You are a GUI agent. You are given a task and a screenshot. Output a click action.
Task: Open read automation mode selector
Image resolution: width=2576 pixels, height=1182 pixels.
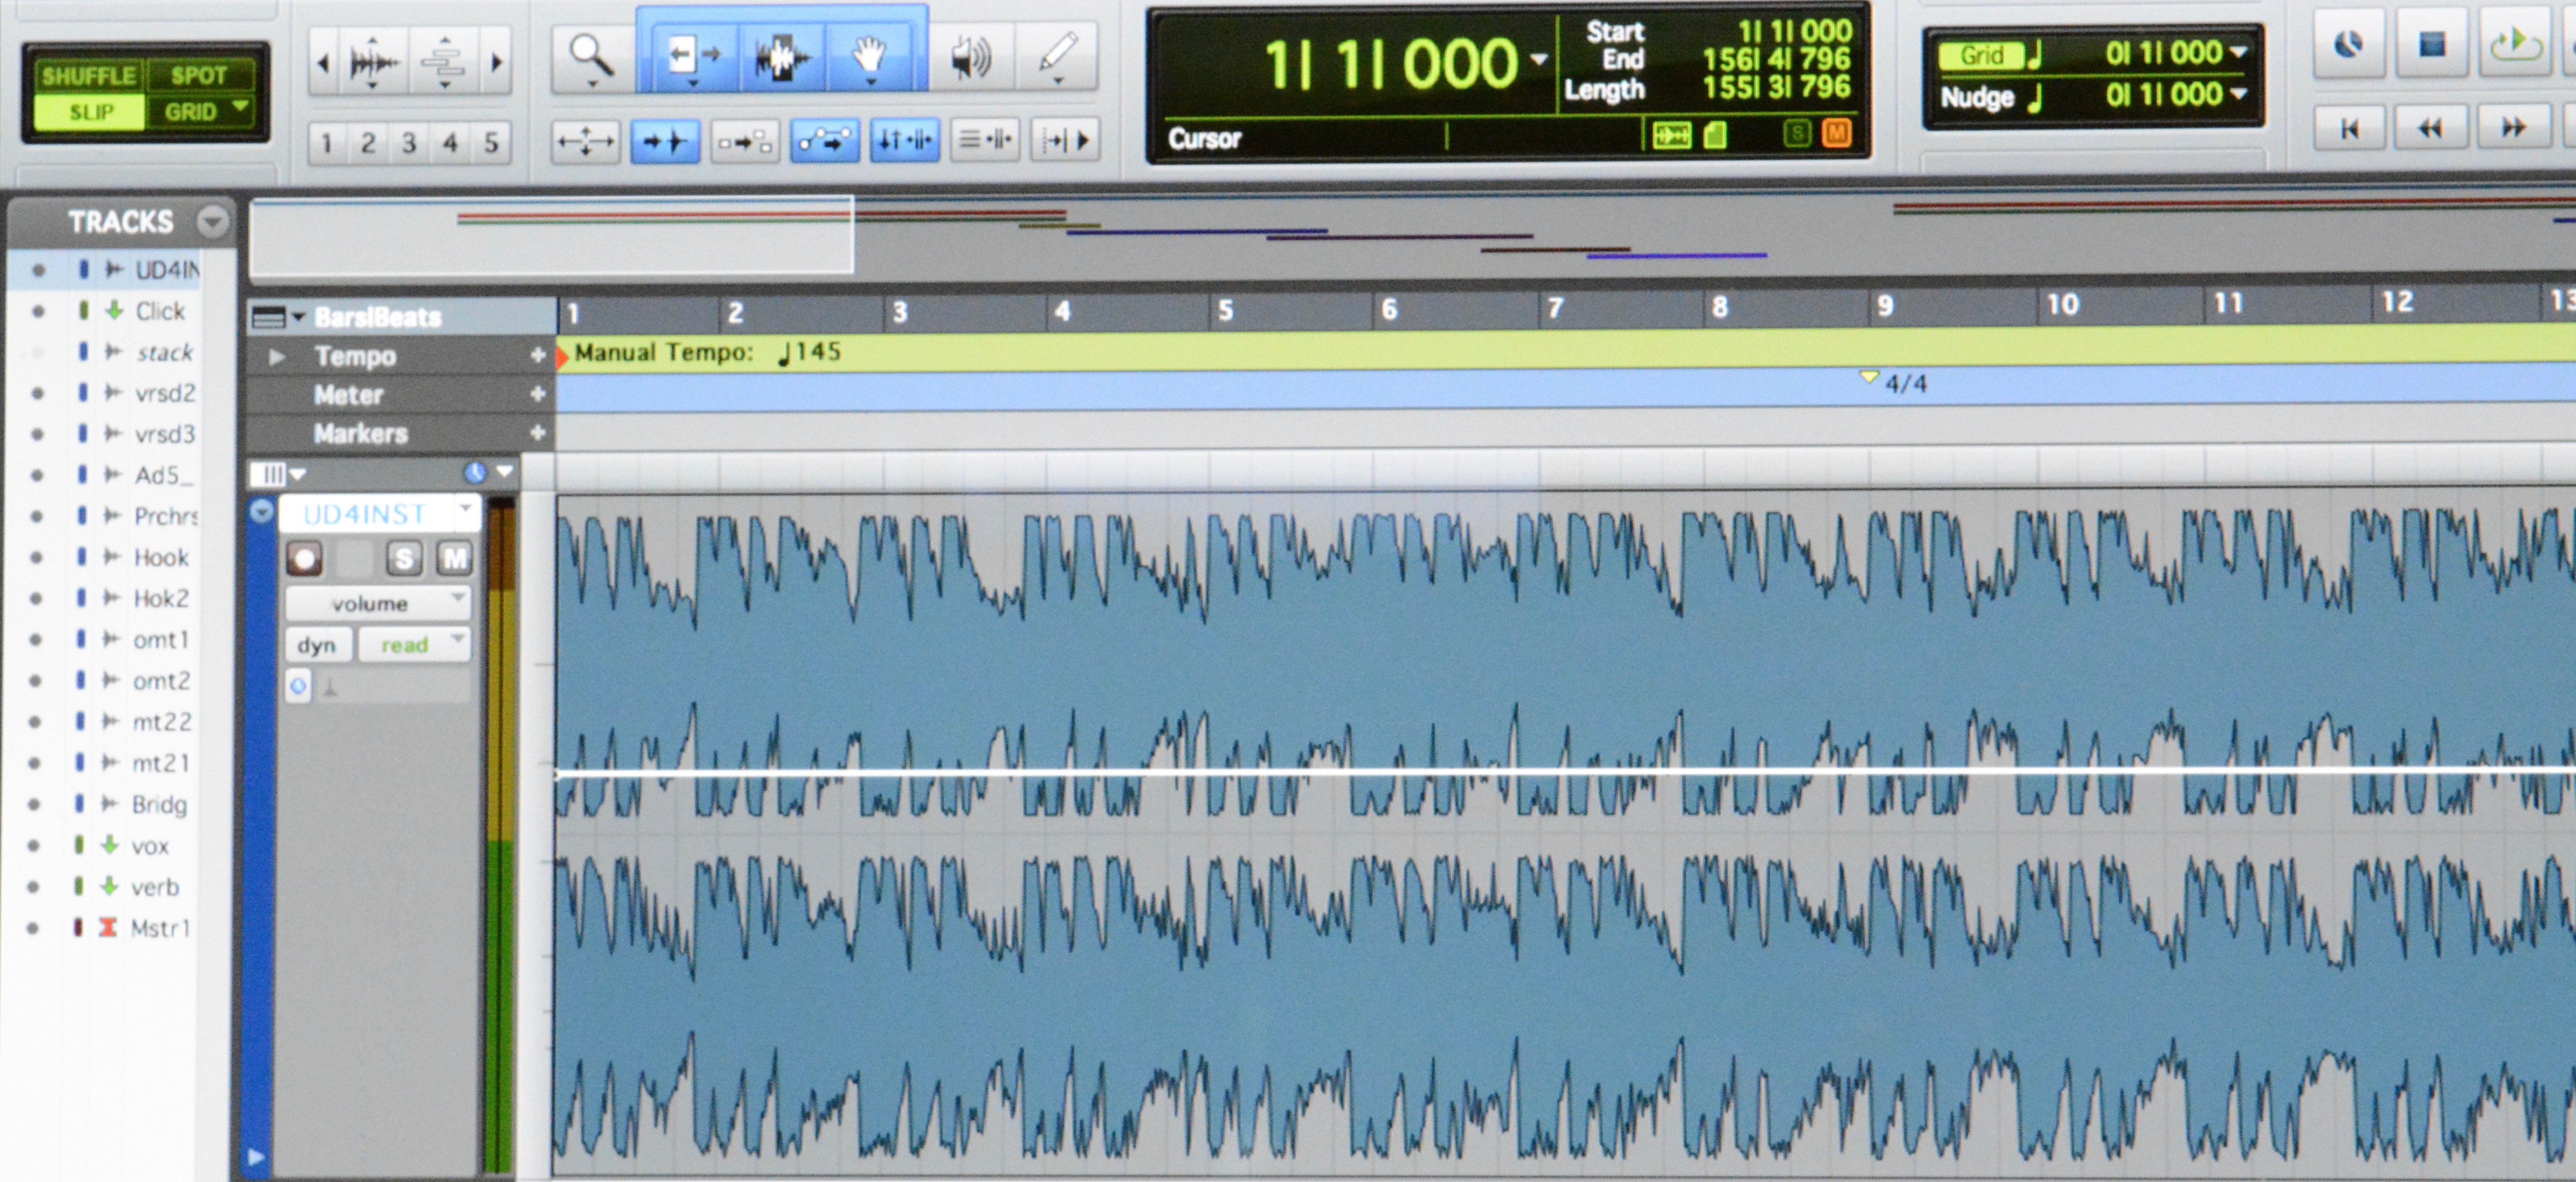click(x=414, y=645)
